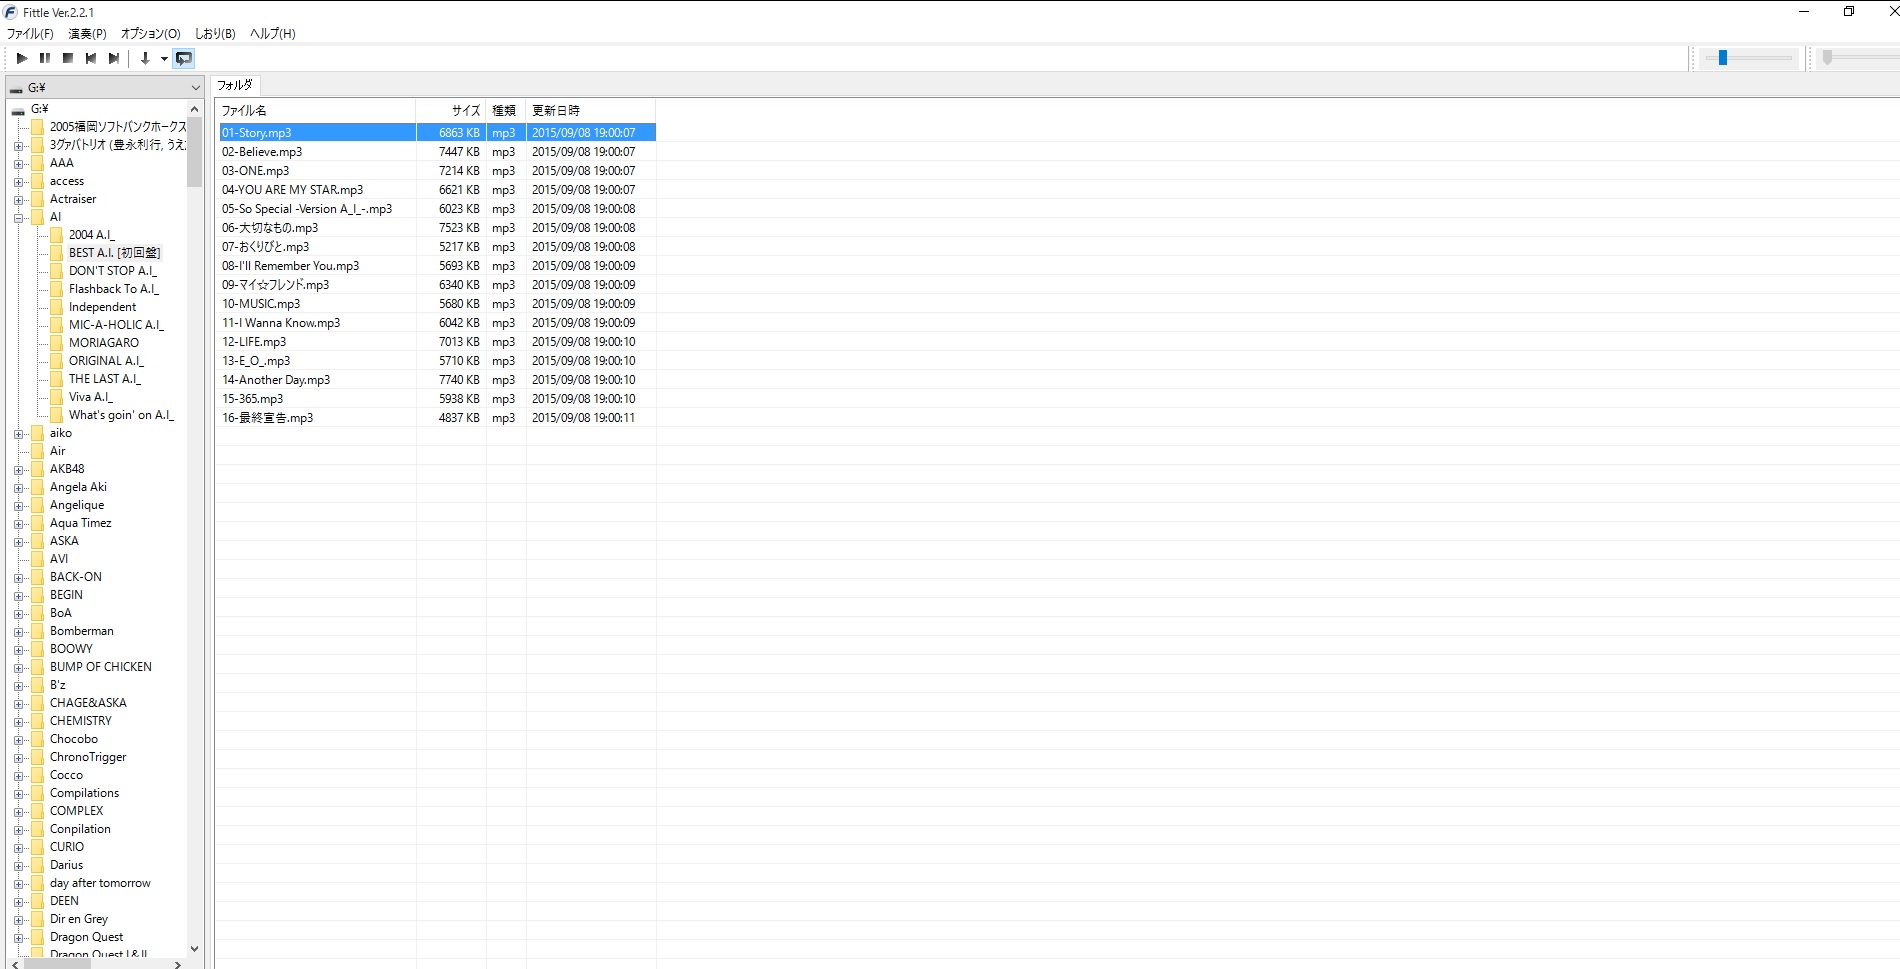The height and width of the screenshot is (969, 1900).
Task: Click the folder icon beside CHEMISTRY
Action: point(37,721)
